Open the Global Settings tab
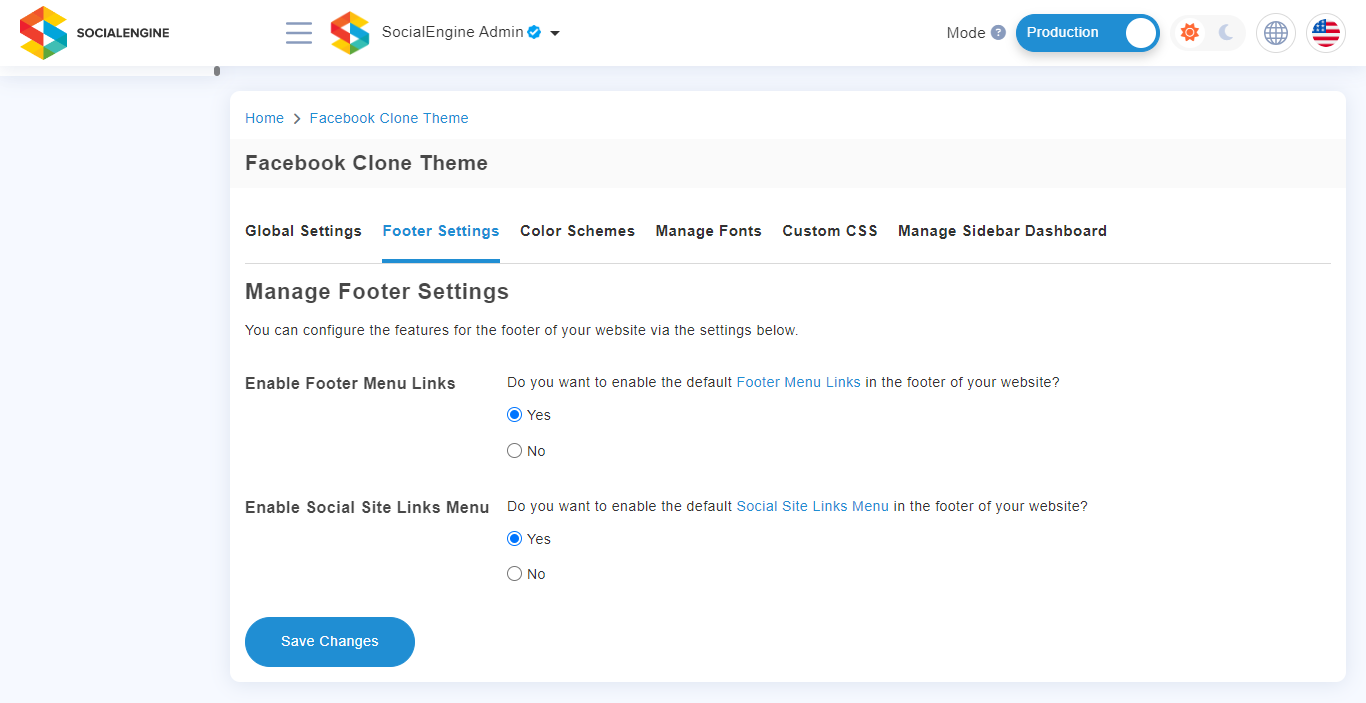1366x703 pixels. (x=303, y=231)
